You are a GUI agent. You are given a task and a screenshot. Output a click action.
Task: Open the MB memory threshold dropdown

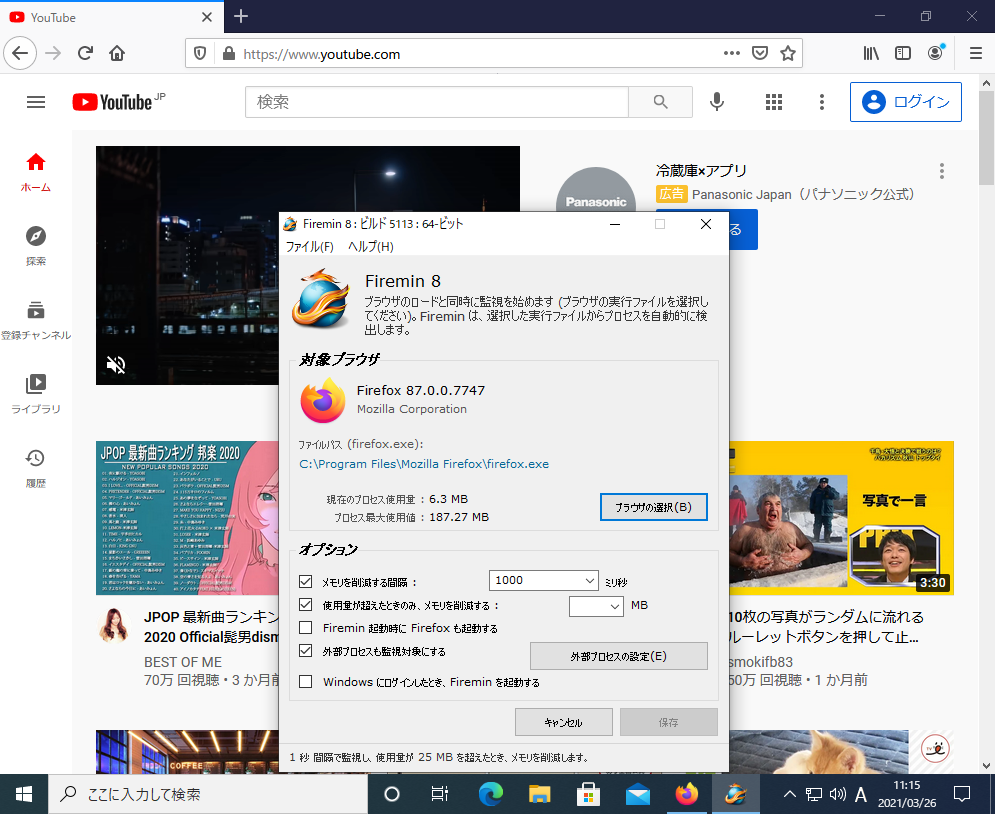click(x=614, y=606)
